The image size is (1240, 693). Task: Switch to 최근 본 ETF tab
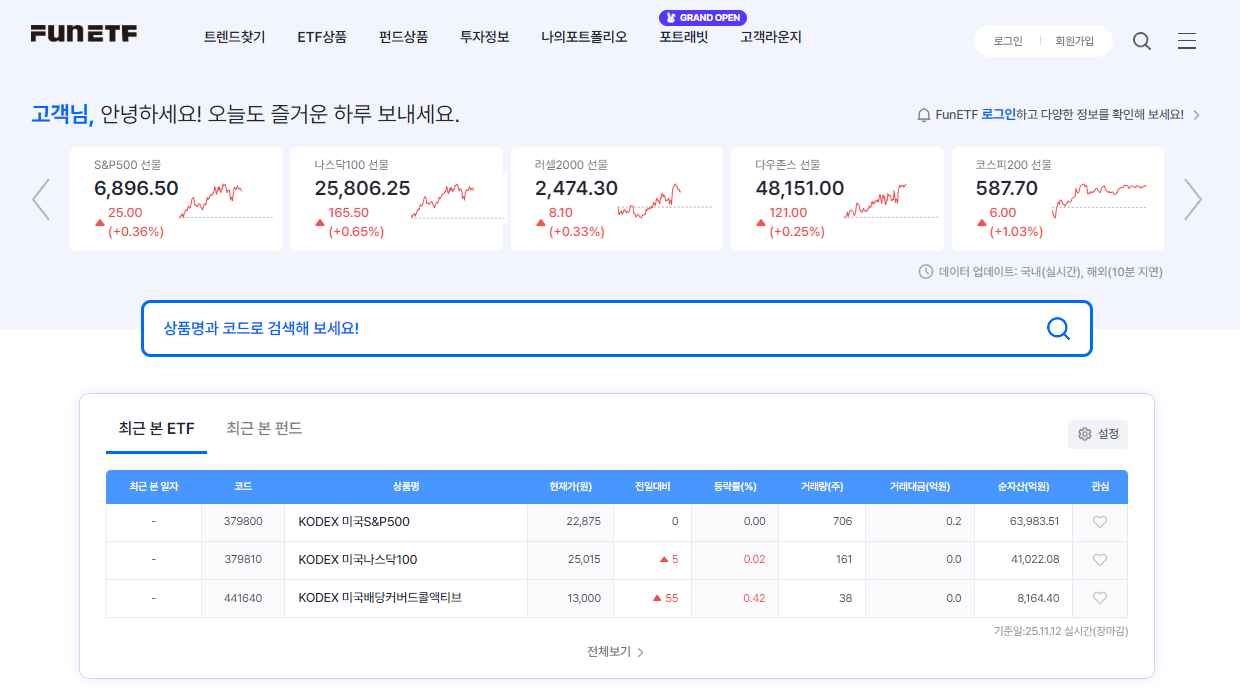pyautogui.click(x=156, y=429)
